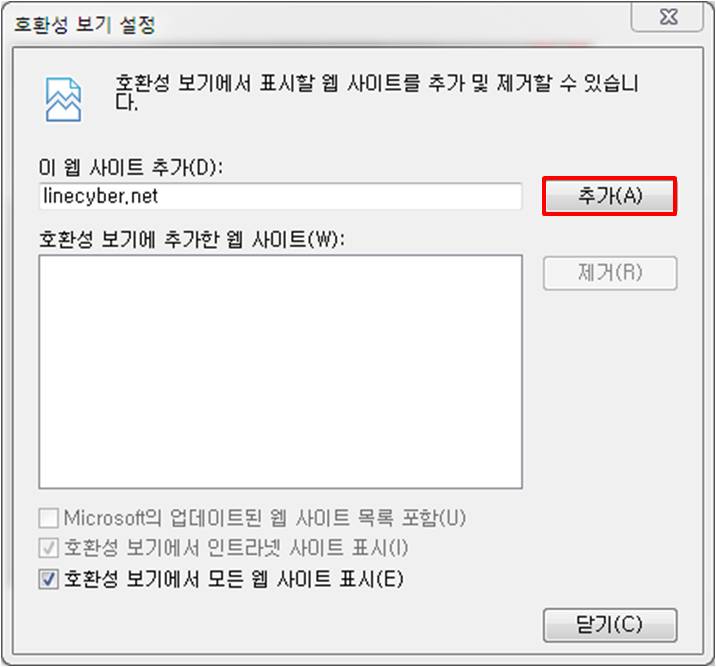Close the dialog with the X button
Image resolution: width=716 pixels, height=667 pixels.
point(668,17)
